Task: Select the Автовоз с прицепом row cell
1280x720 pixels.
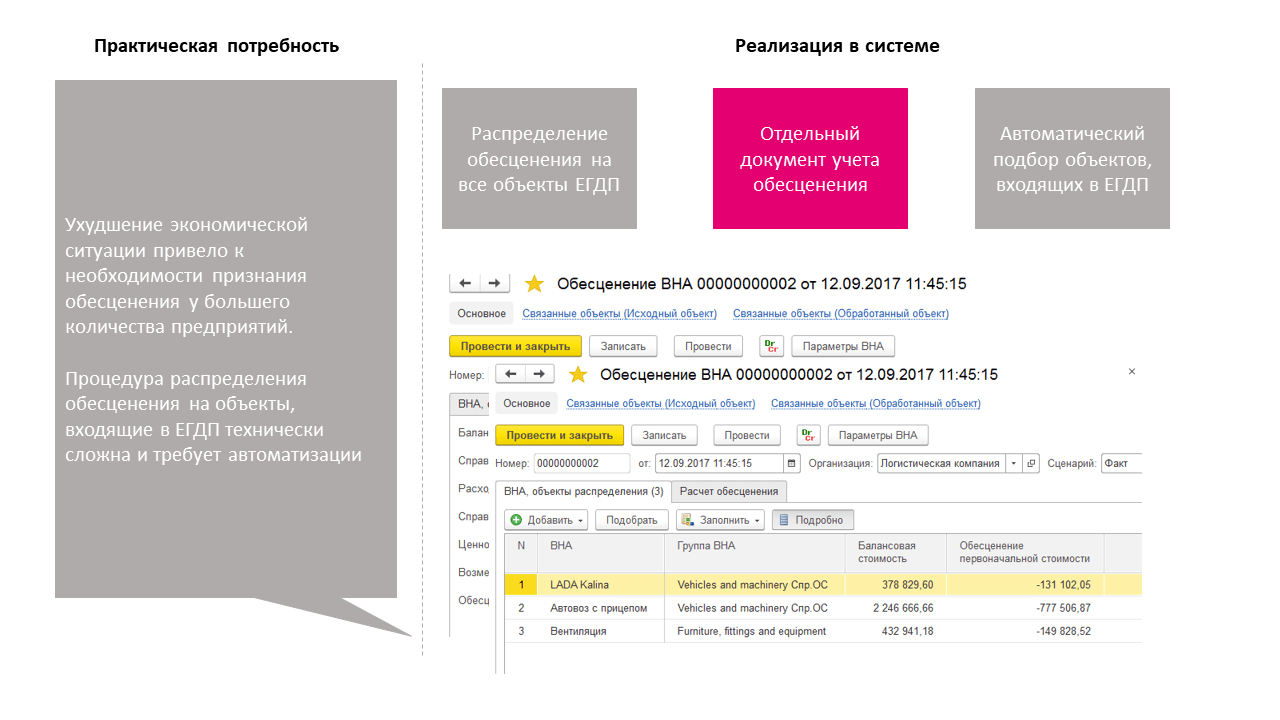Action: click(x=601, y=608)
